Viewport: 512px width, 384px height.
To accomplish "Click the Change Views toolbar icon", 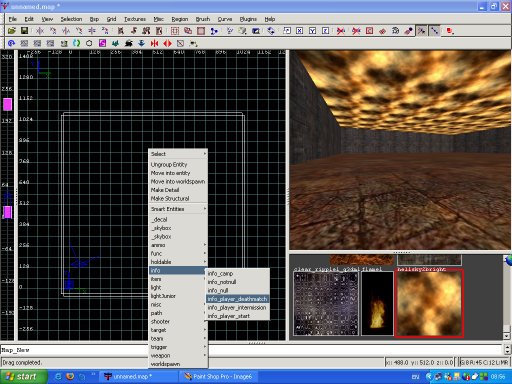I will point(229,31).
